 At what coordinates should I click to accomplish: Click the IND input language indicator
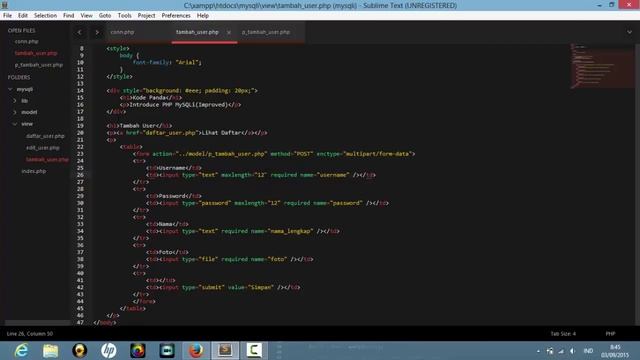coord(588,351)
